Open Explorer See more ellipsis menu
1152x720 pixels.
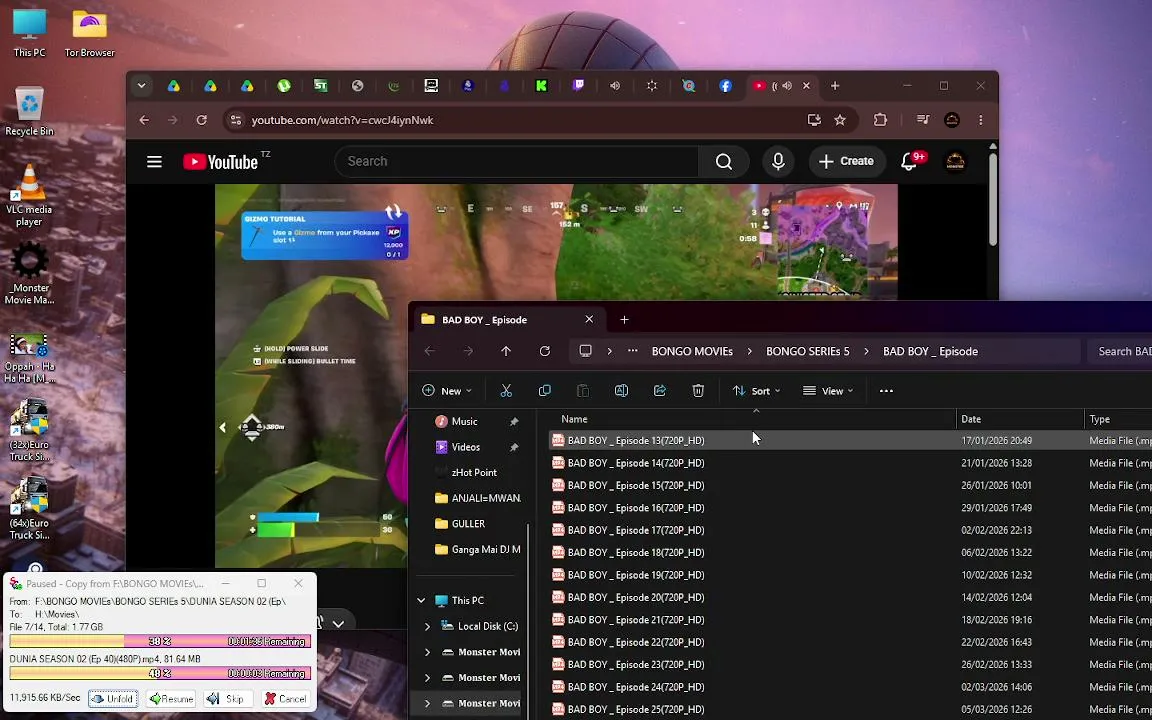[886, 391]
